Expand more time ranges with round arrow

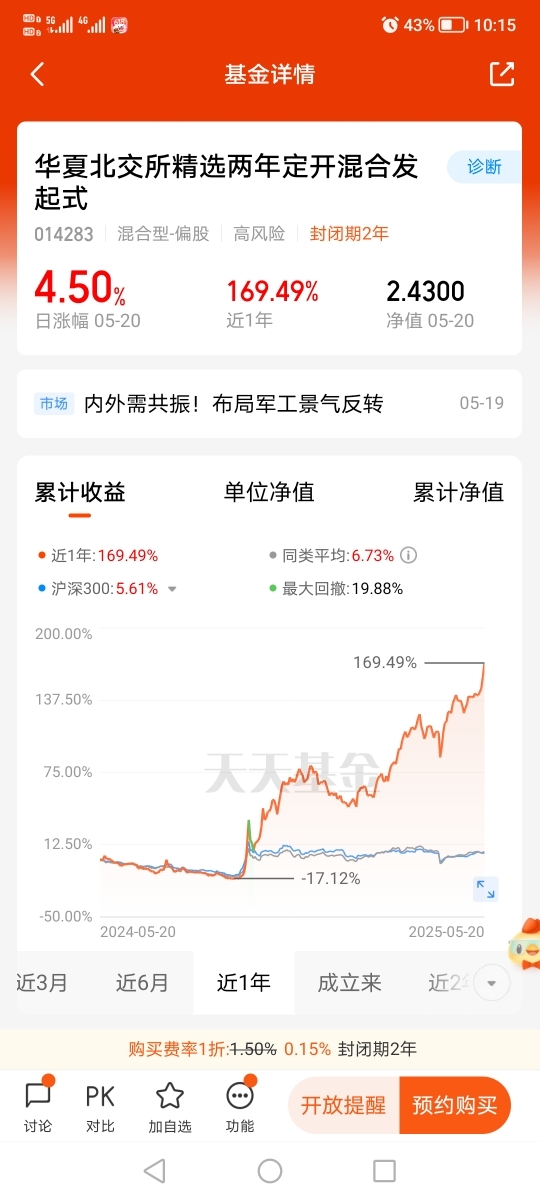[491, 983]
